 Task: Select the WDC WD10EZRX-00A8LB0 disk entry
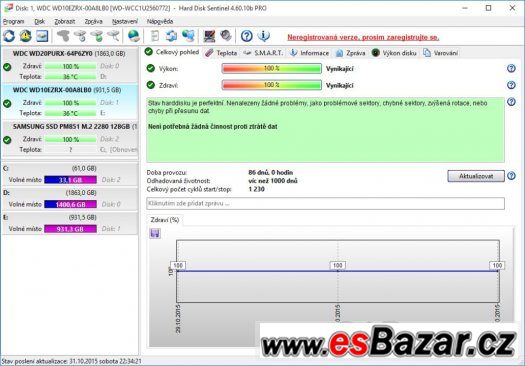point(70,102)
